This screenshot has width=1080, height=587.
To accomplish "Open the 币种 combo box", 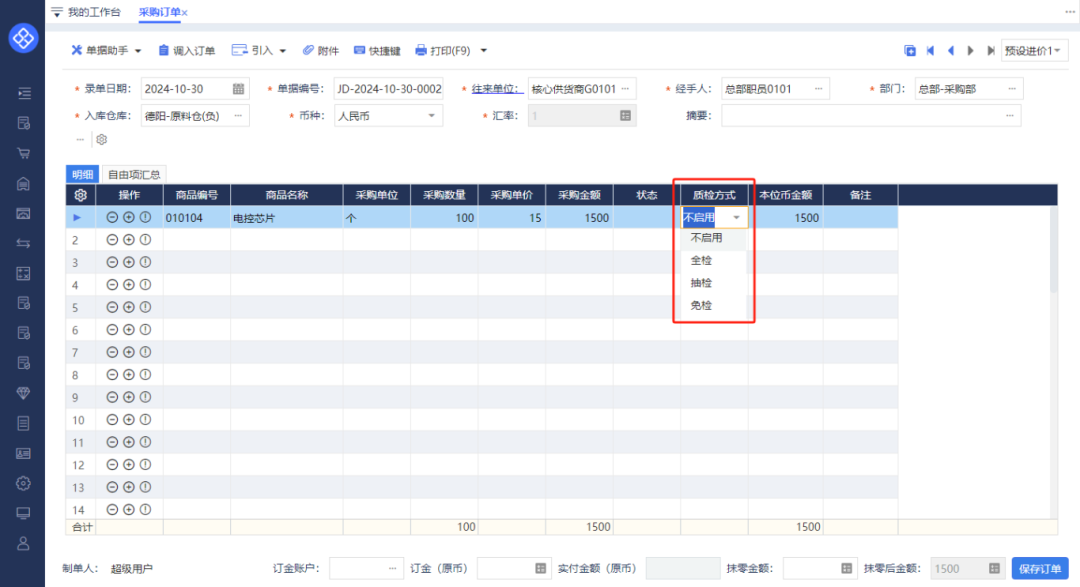I will pos(388,116).
